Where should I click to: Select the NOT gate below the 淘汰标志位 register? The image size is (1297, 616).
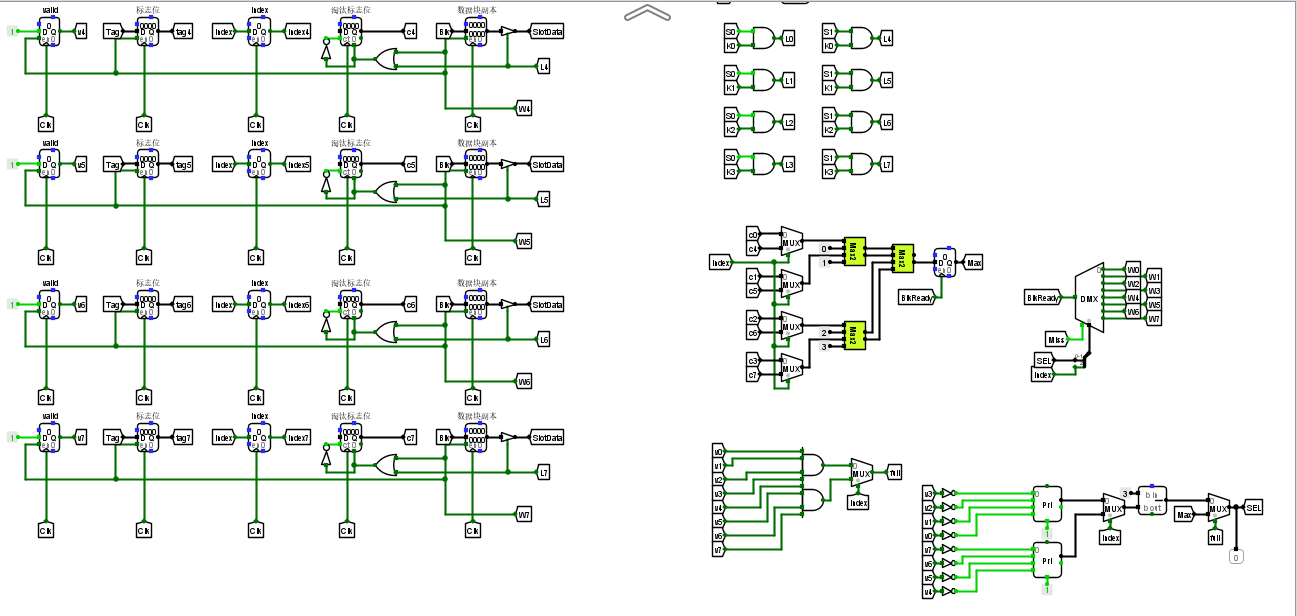click(x=324, y=50)
